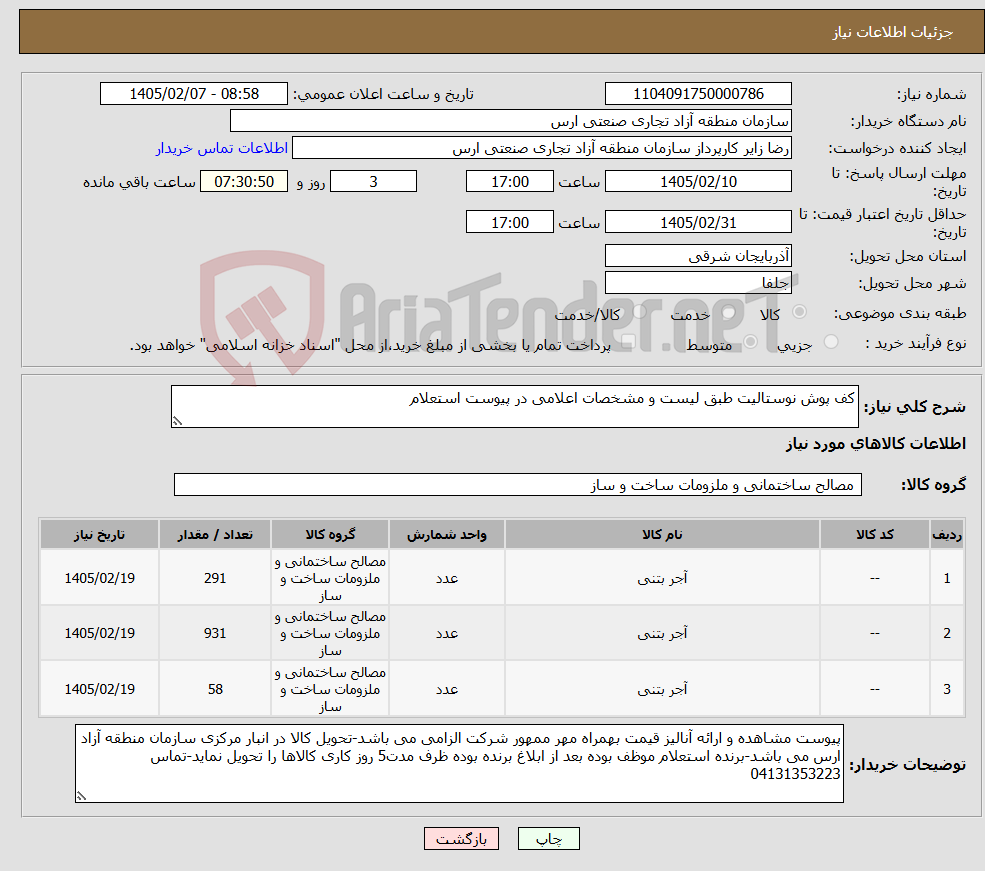Click the need number field 1104091750000786

pyautogui.click(x=698, y=94)
